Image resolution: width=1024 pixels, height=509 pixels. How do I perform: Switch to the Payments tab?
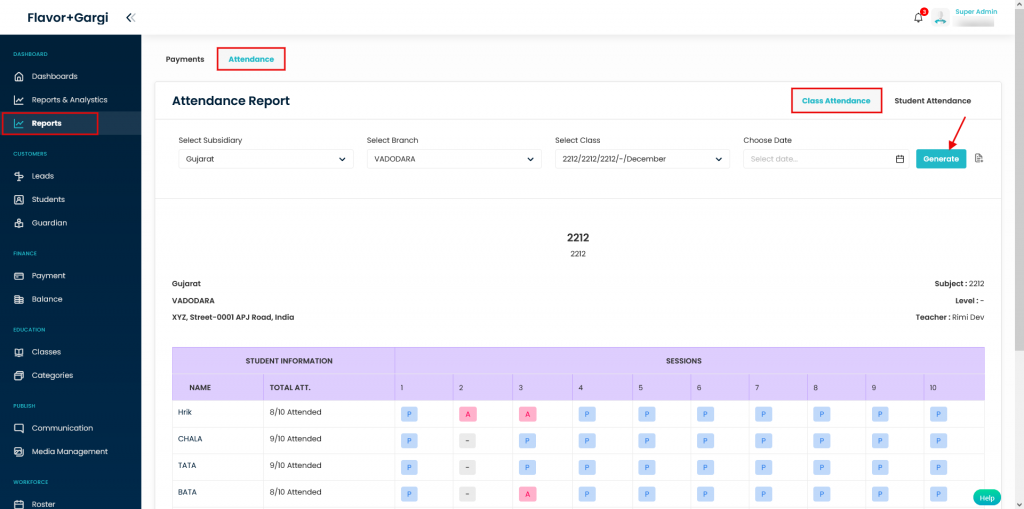(x=185, y=59)
